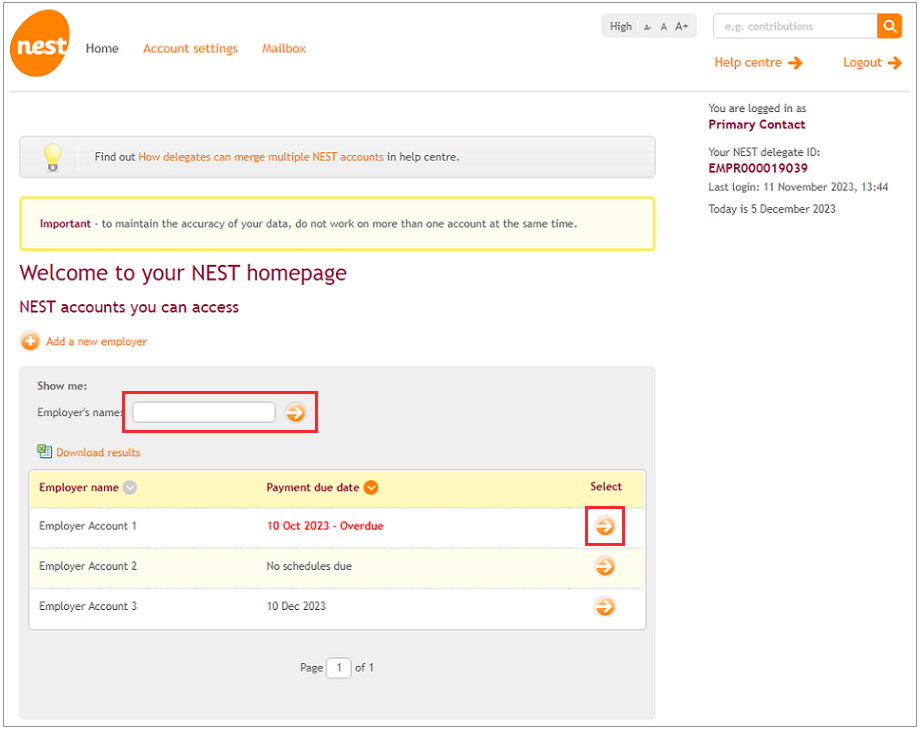Select the arrow next to Employer Account 2
The height and width of the screenshot is (730, 920).
tap(604, 566)
